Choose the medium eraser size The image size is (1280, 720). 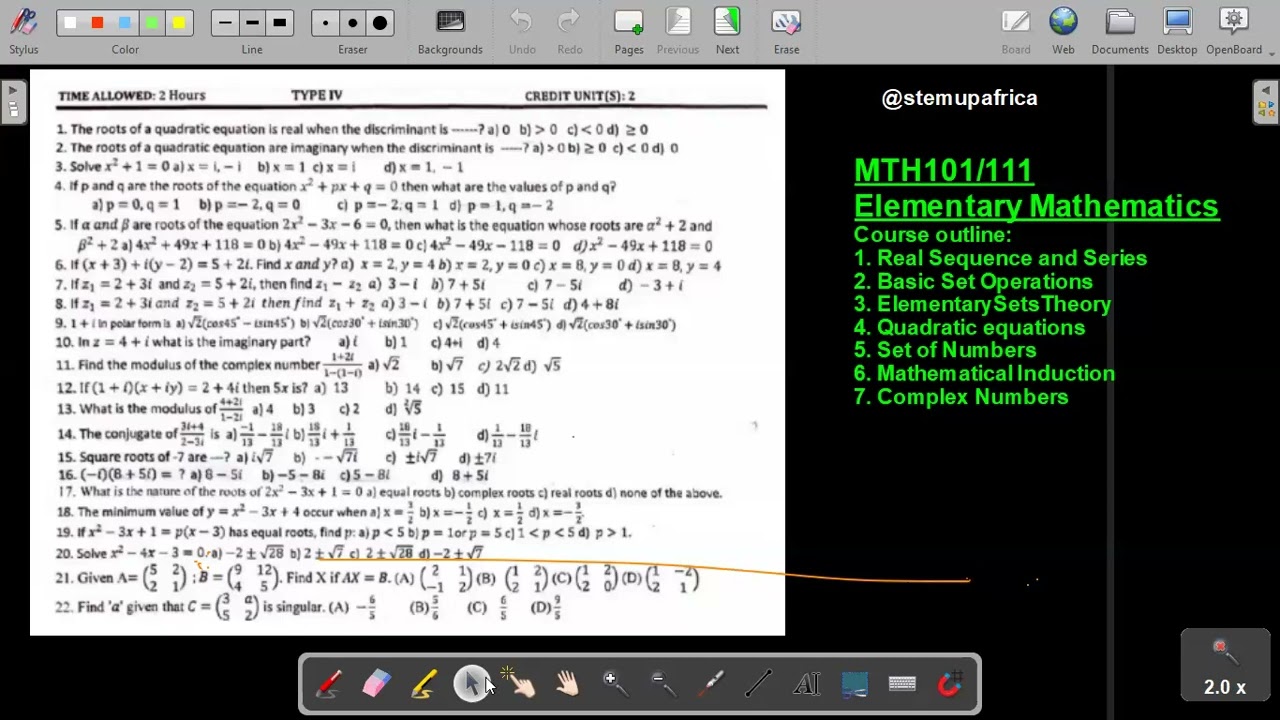pos(352,23)
